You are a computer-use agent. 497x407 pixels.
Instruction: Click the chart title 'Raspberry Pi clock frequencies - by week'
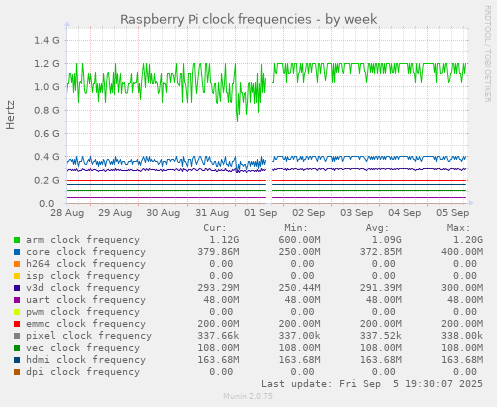point(249,19)
